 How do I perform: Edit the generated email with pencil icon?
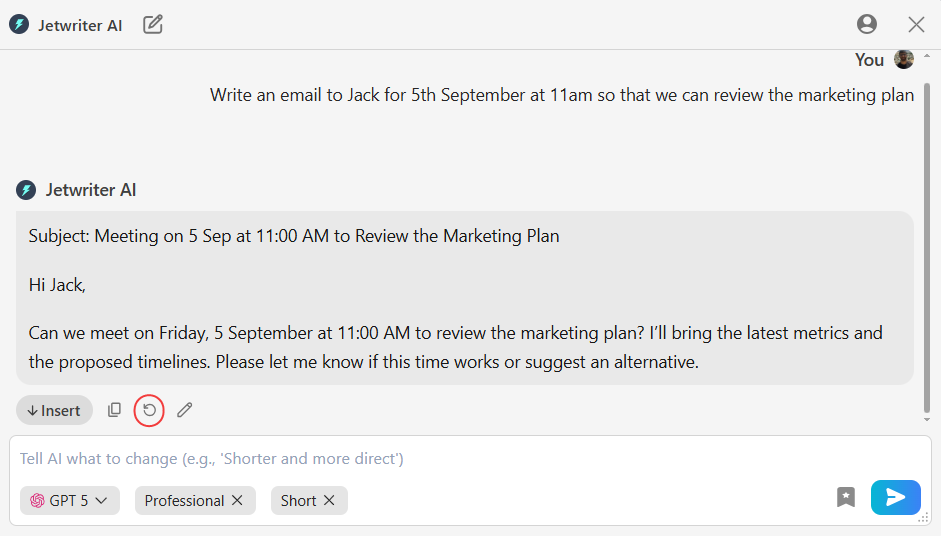(x=185, y=410)
